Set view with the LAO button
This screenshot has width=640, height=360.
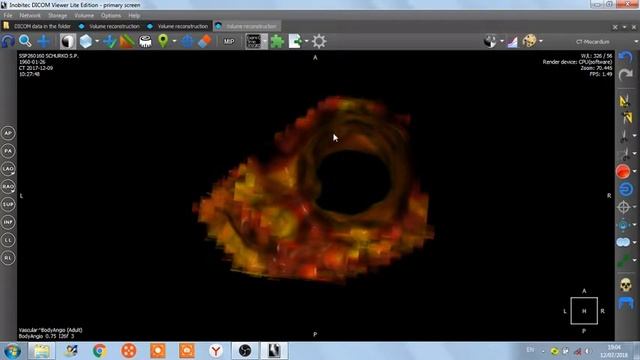click(x=8, y=169)
